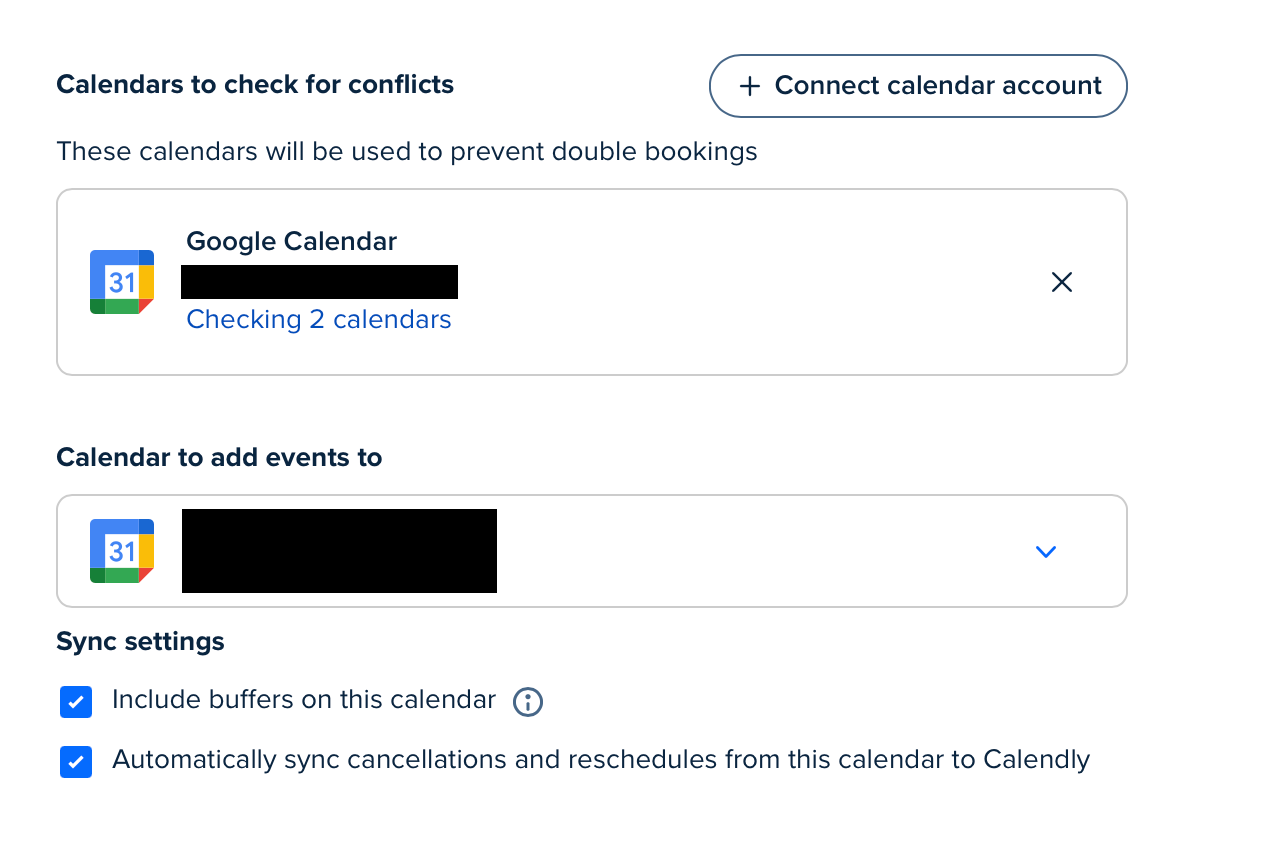Click the Google Calendar icon in the conflicts card
The image size is (1262, 842).
(122, 282)
